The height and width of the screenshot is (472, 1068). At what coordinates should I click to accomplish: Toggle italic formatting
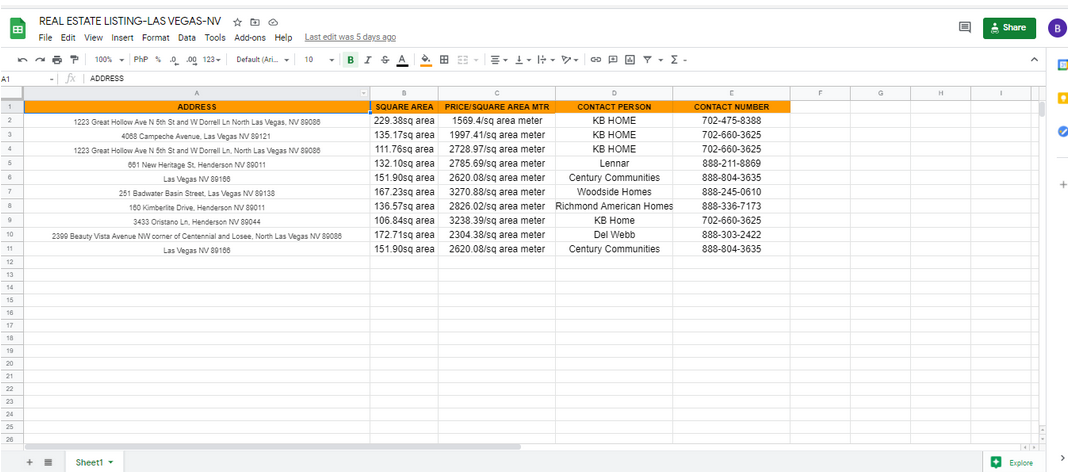coord(368,60)
